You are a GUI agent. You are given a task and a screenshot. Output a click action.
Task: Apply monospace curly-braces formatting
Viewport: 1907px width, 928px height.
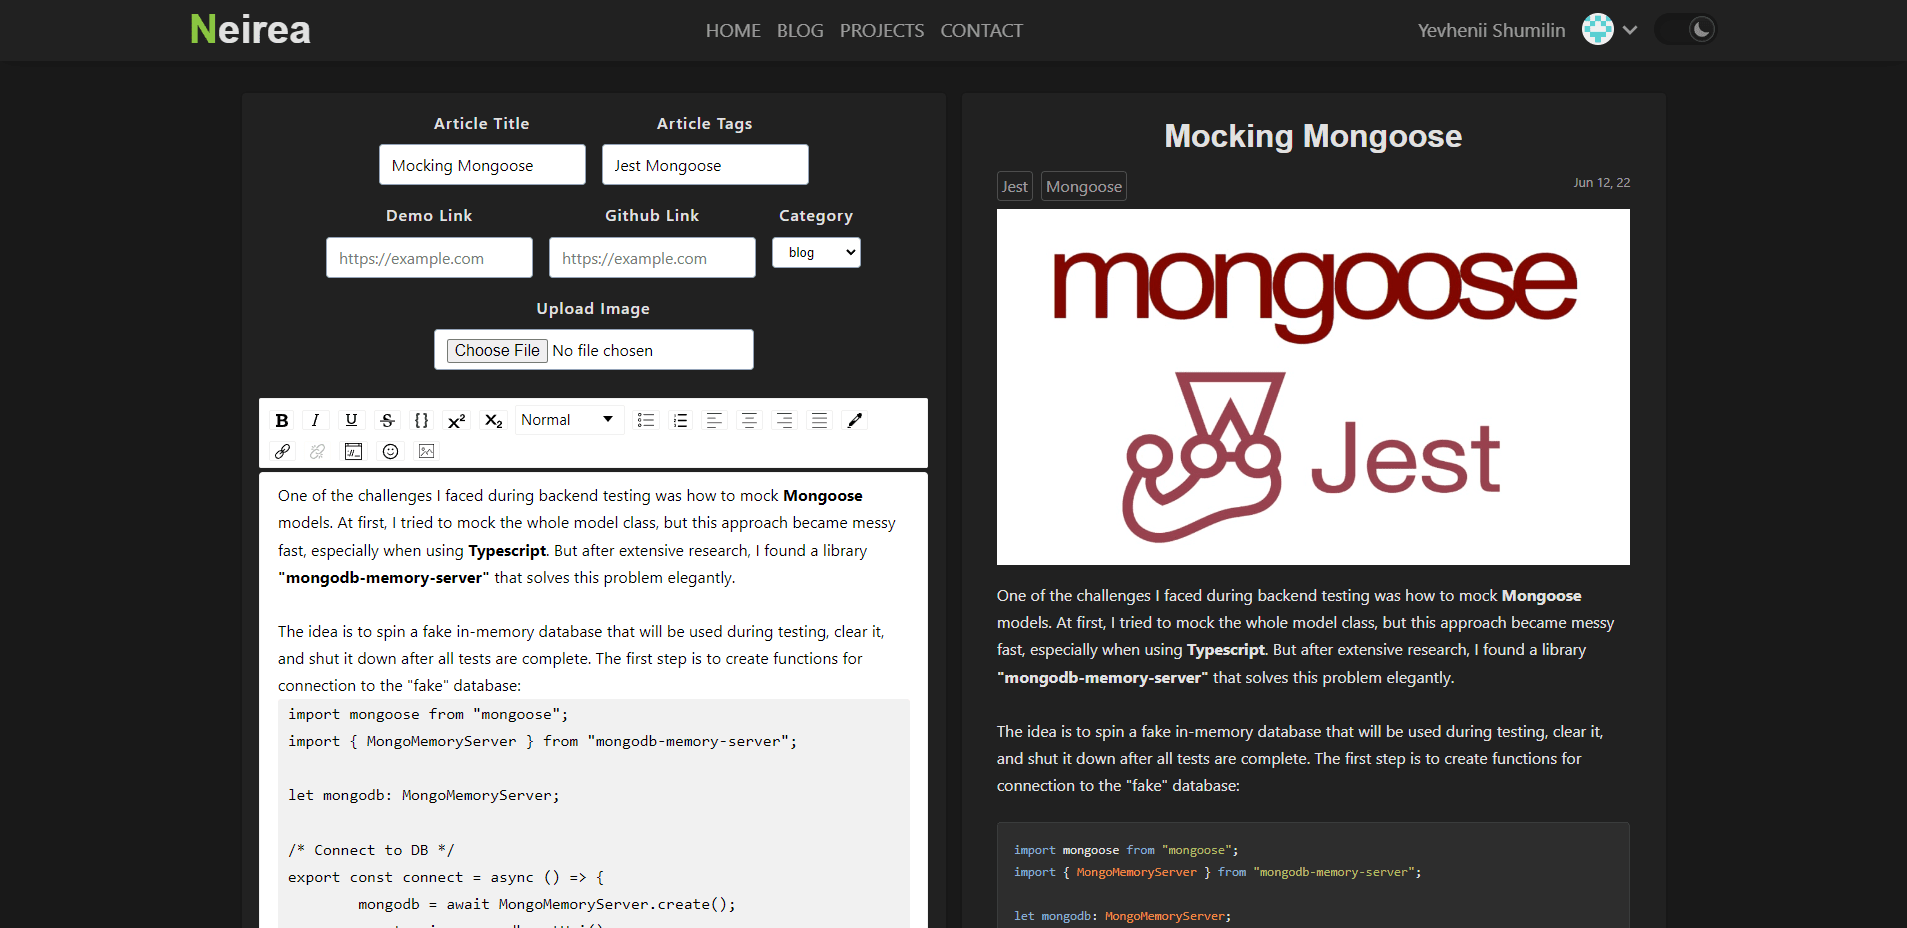pos(422,420)
